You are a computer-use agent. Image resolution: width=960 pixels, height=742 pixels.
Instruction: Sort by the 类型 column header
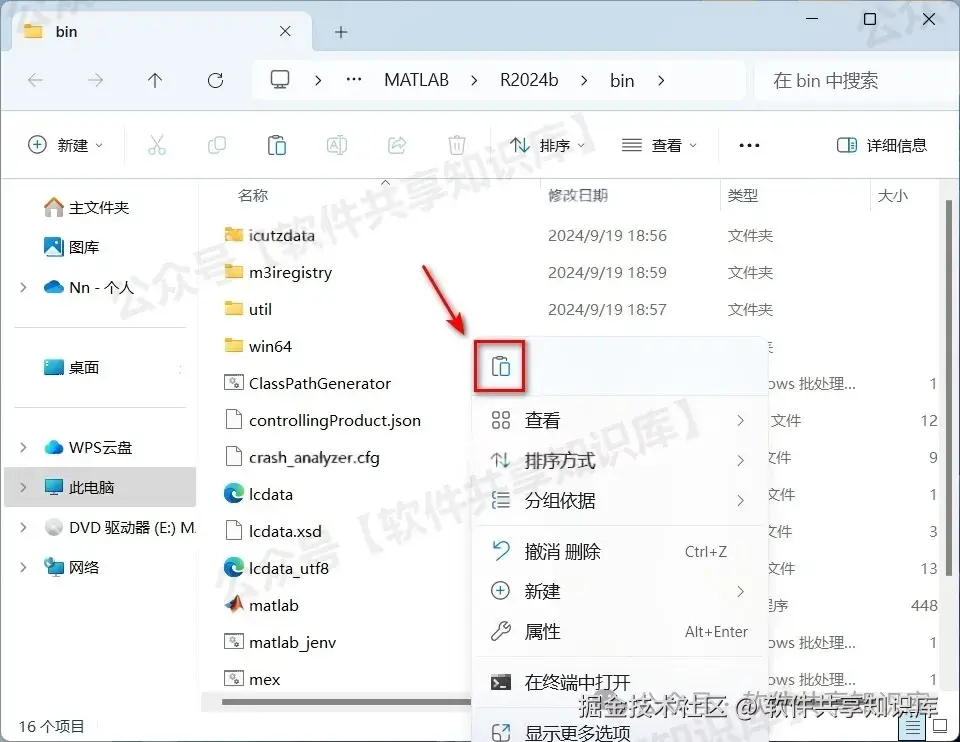742,195
